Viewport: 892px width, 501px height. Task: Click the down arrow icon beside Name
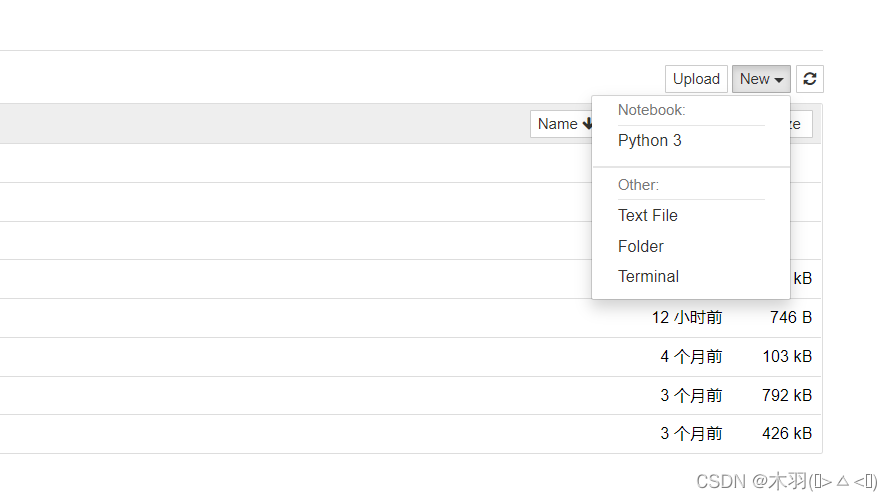(588, 123)
